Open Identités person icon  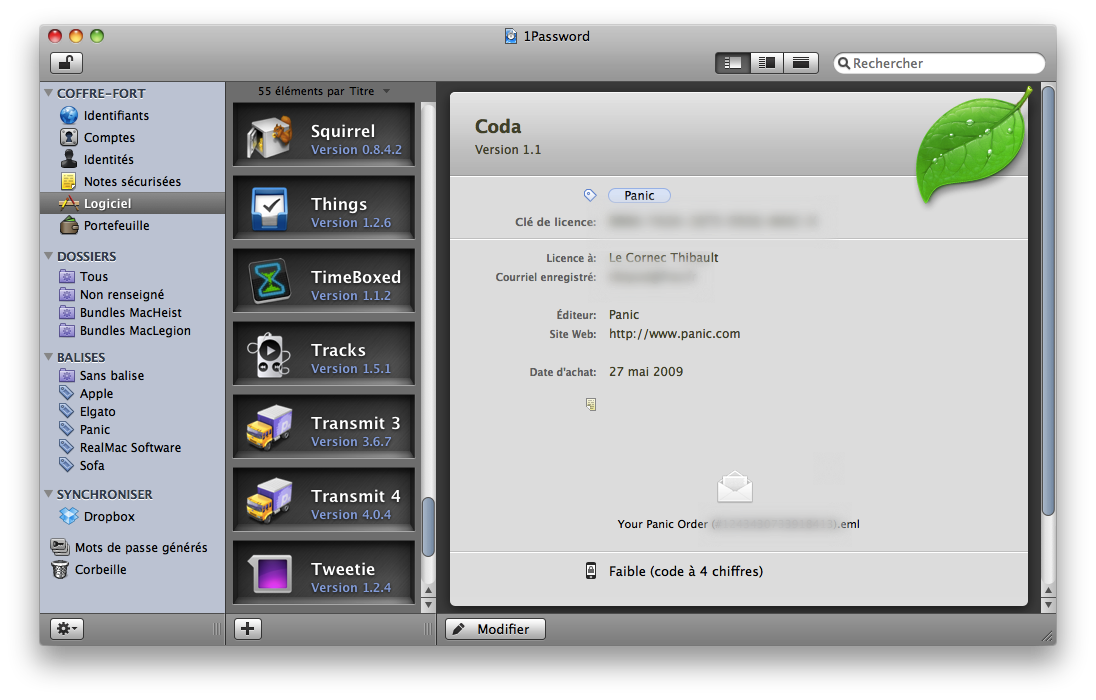(68, 159)
